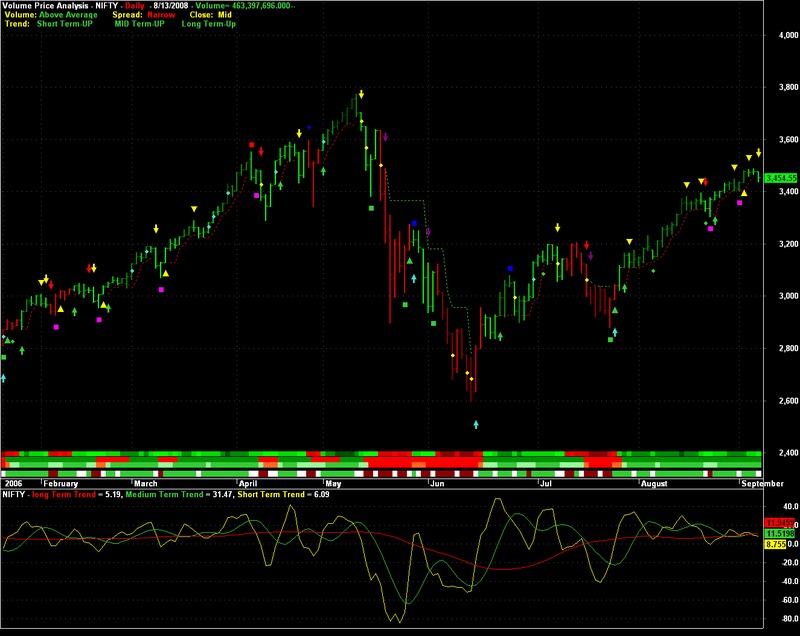This screenshot has height=636, width=800.
Task: Click the 'long Term Trend = 5.19' indicator label
Action: click(x=76, y=494)
